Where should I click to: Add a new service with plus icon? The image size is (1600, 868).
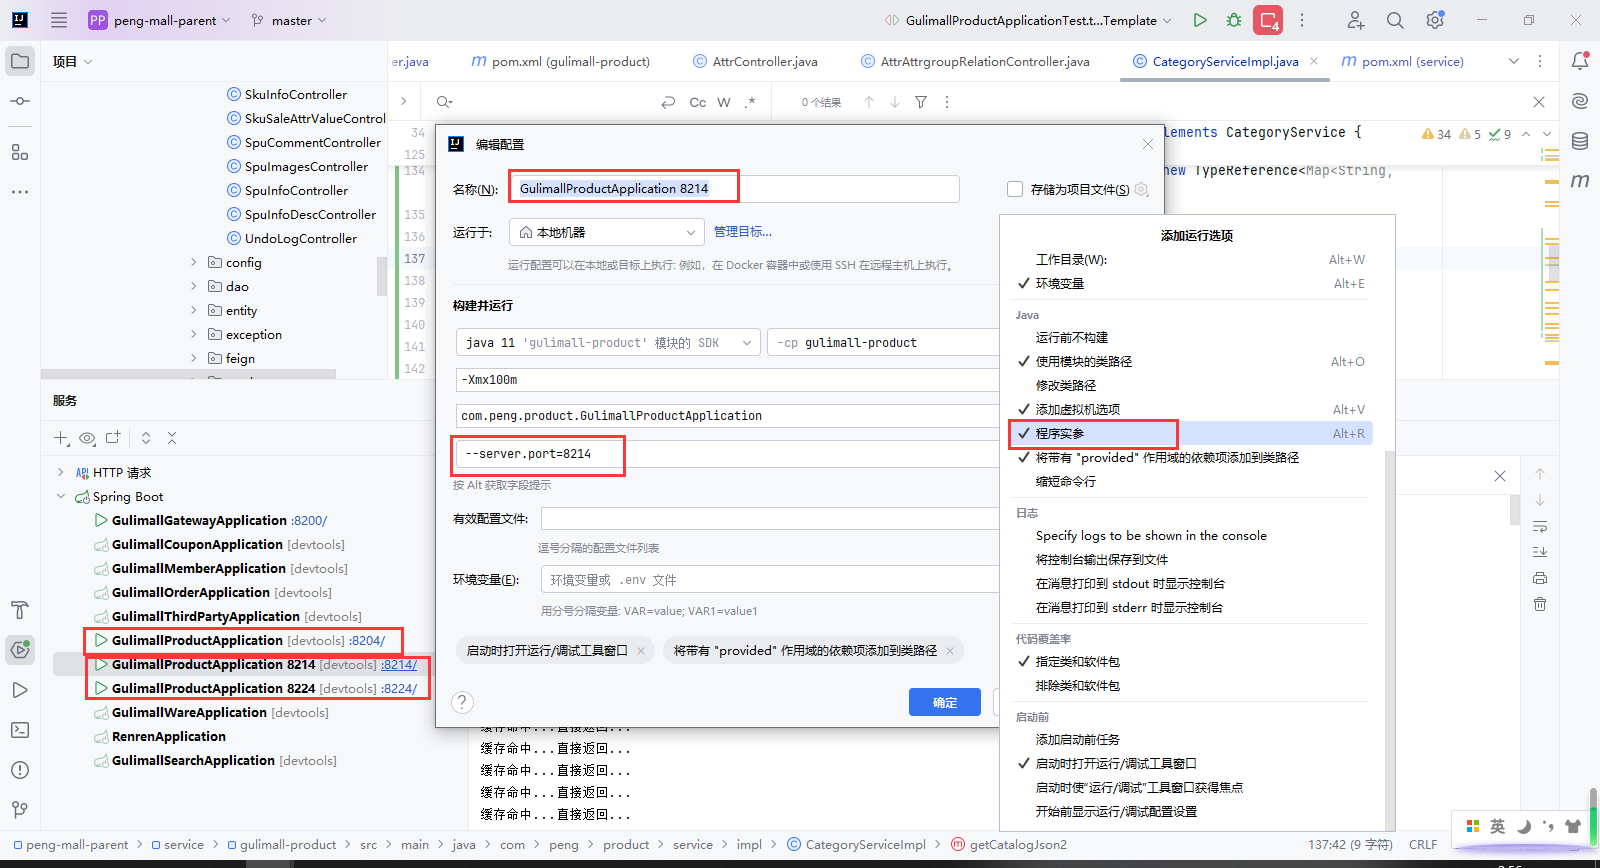61,438
